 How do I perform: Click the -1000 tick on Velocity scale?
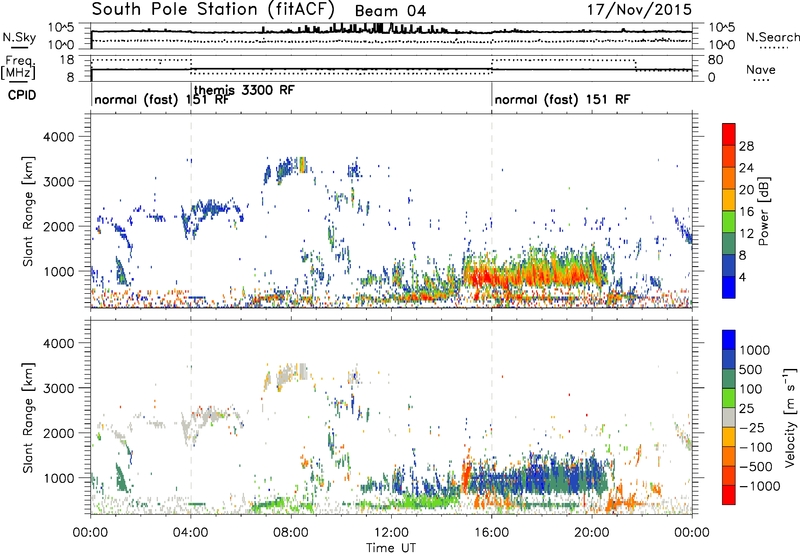[x=760, y=486]
